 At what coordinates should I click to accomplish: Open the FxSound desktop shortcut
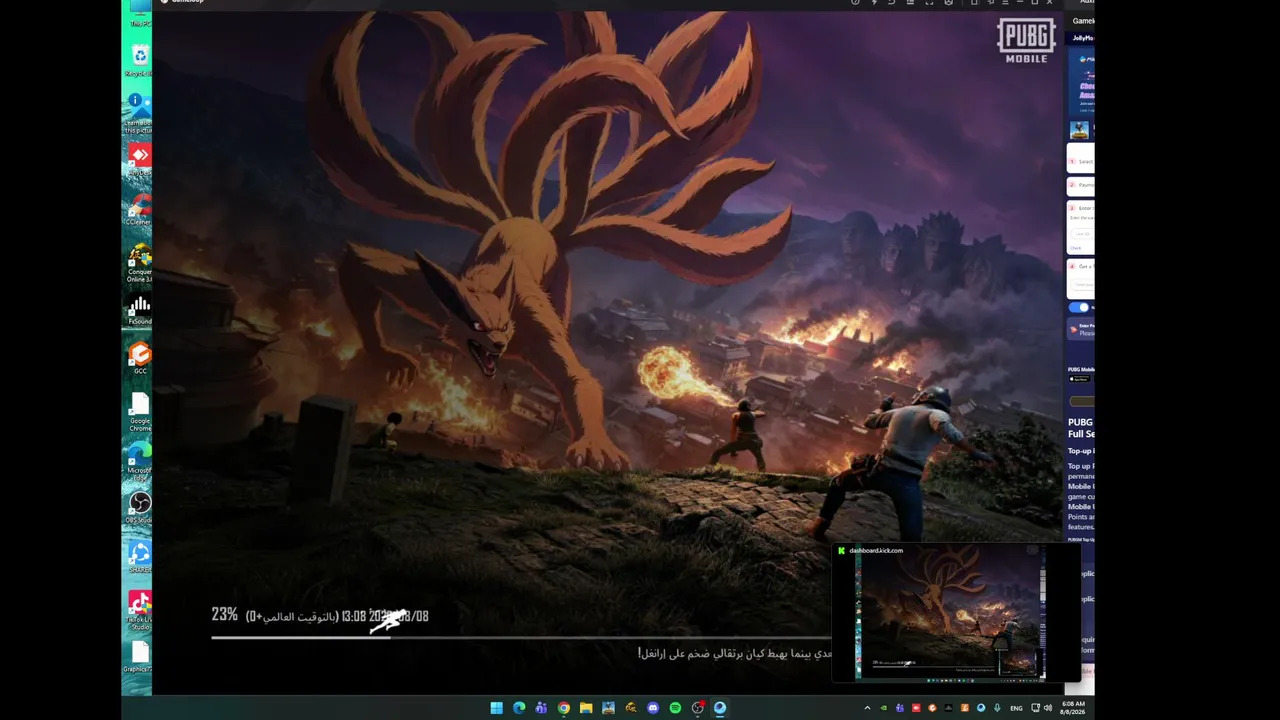coord(140,311)
